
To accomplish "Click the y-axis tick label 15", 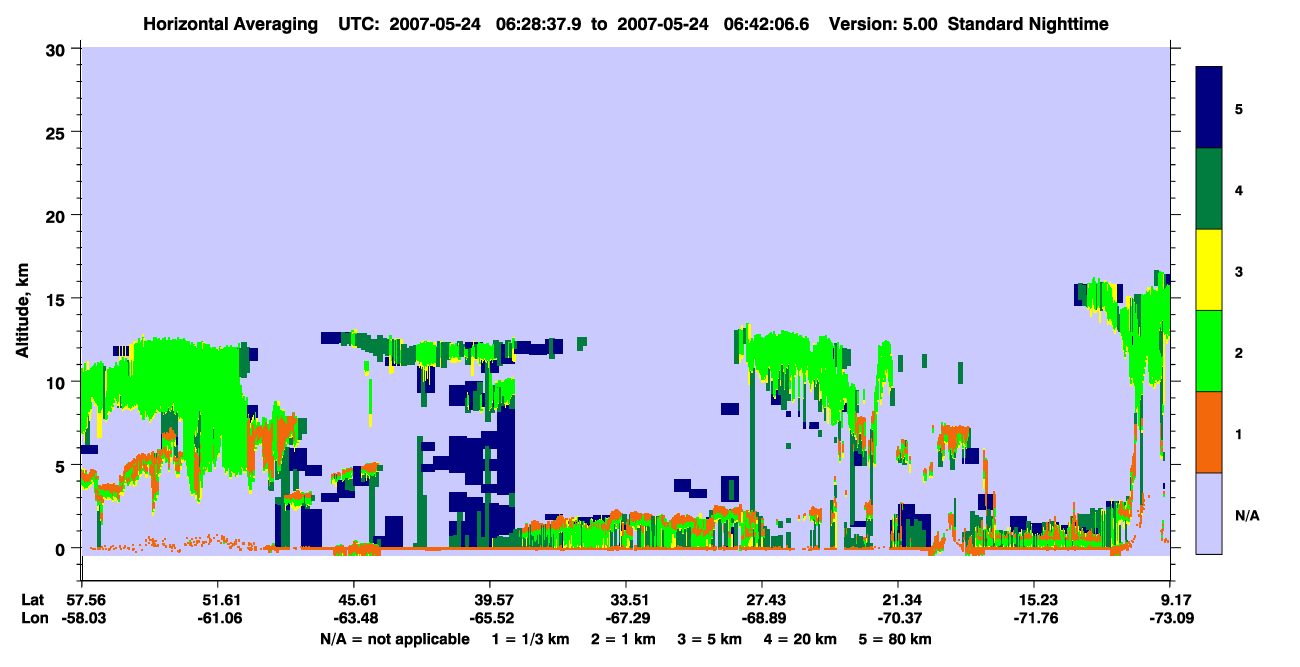I will click(58, 299).
